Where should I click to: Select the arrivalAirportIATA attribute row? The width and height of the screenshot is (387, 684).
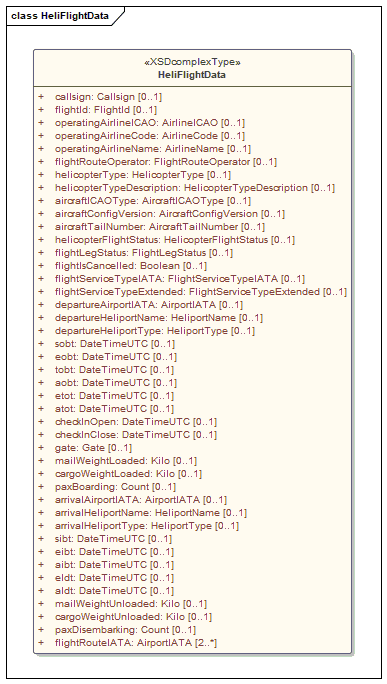[x=141, y=499]
